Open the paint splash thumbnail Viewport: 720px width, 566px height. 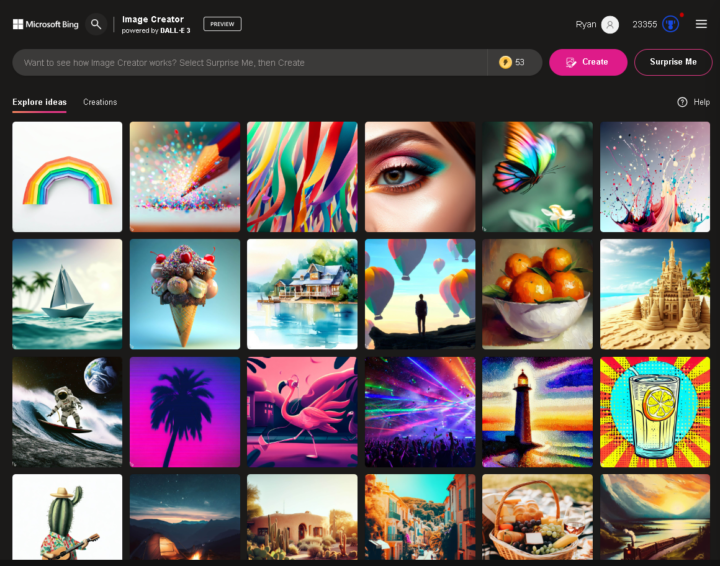coord(655,177)
